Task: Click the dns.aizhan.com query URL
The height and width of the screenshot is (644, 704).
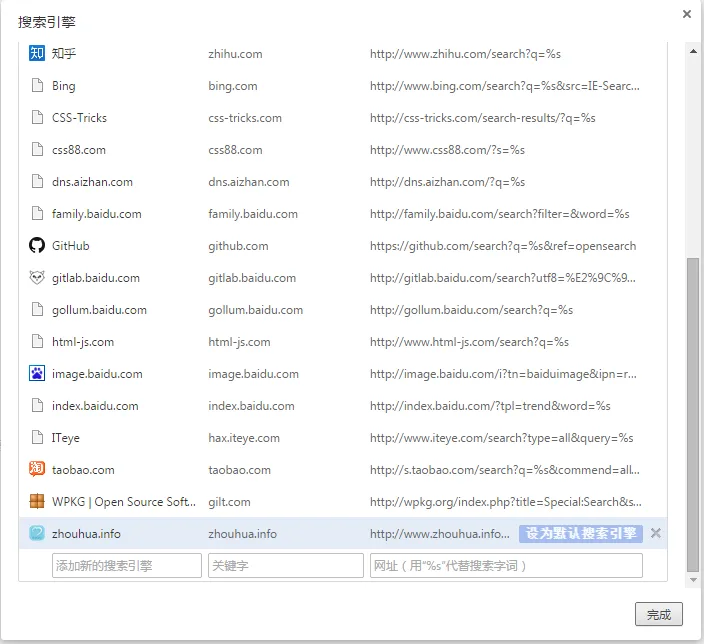Action: [x=448, y=182]
